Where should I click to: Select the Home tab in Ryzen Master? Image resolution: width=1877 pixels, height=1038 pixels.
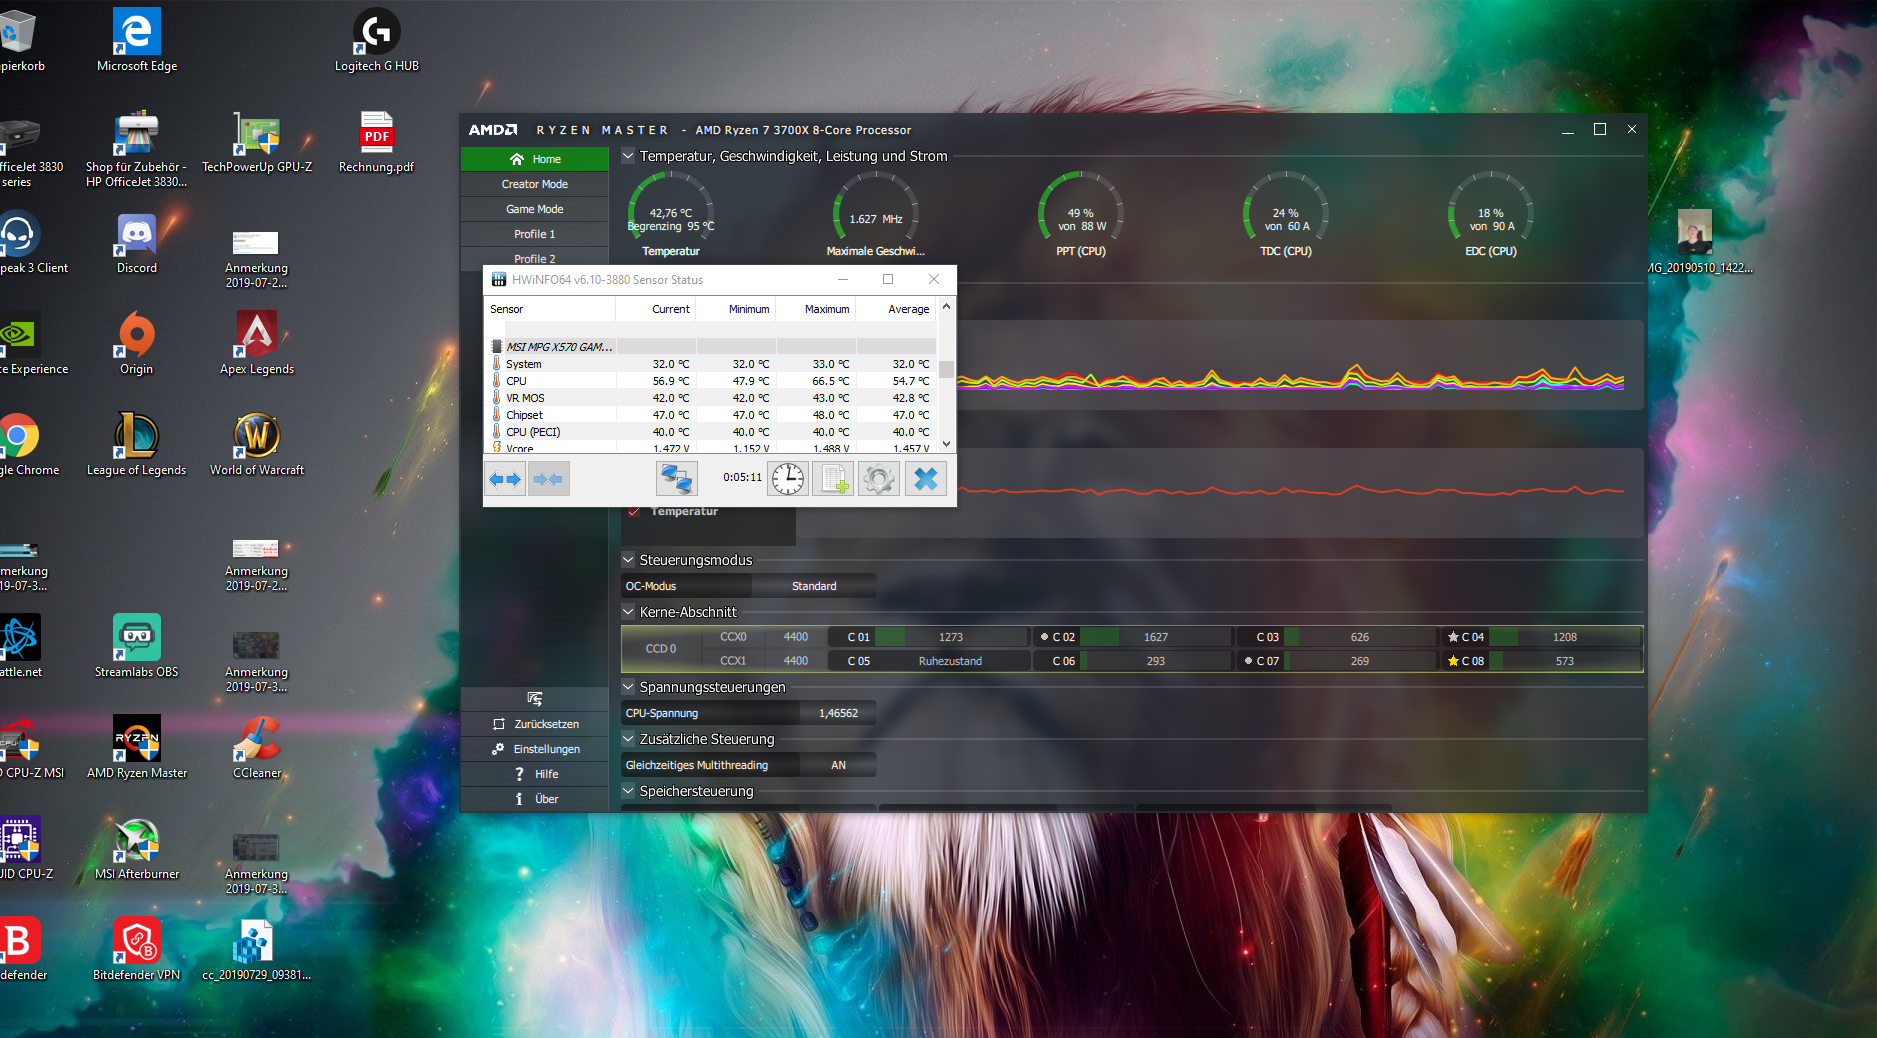(535, 159)
